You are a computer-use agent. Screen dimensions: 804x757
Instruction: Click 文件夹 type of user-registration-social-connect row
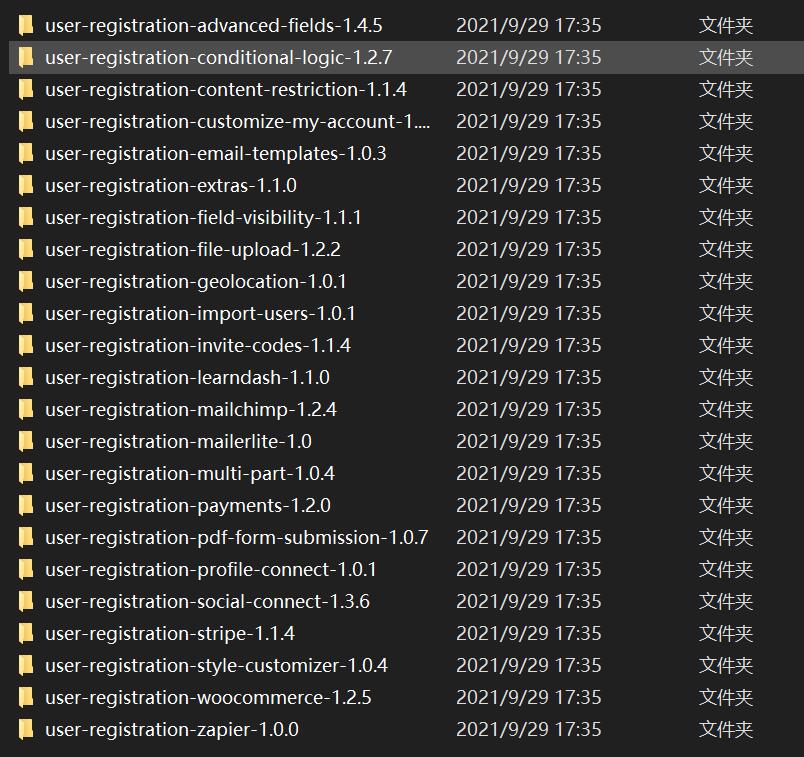(726, 602)
